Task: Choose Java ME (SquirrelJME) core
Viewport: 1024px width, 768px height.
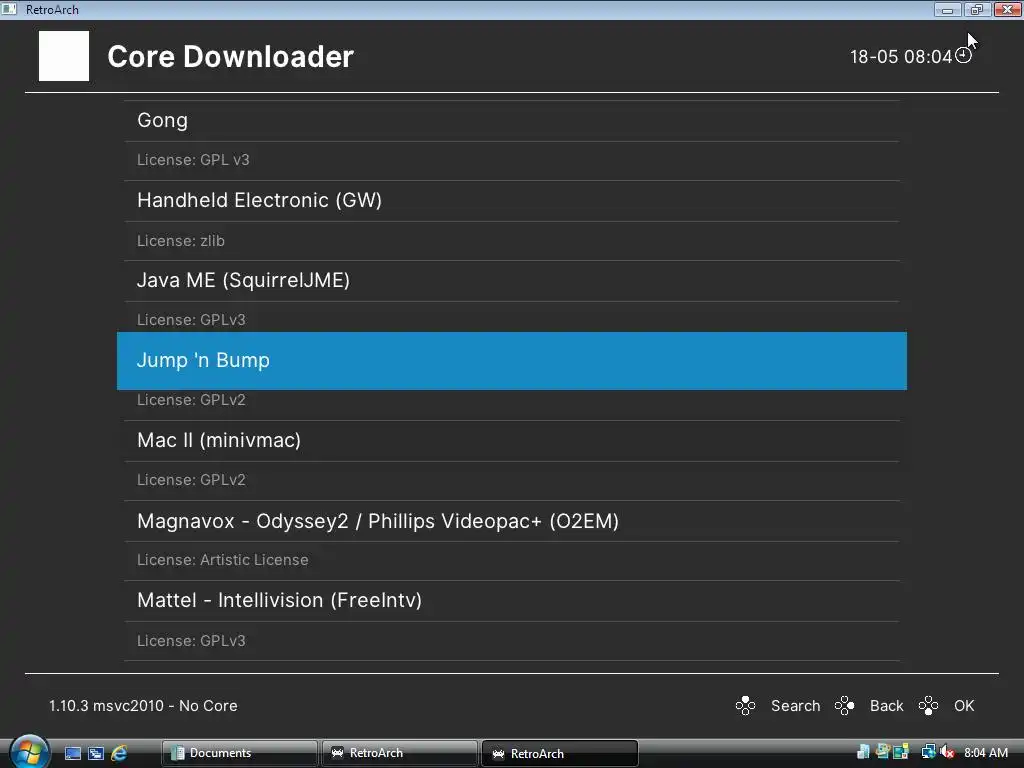Action: point(511,281)
